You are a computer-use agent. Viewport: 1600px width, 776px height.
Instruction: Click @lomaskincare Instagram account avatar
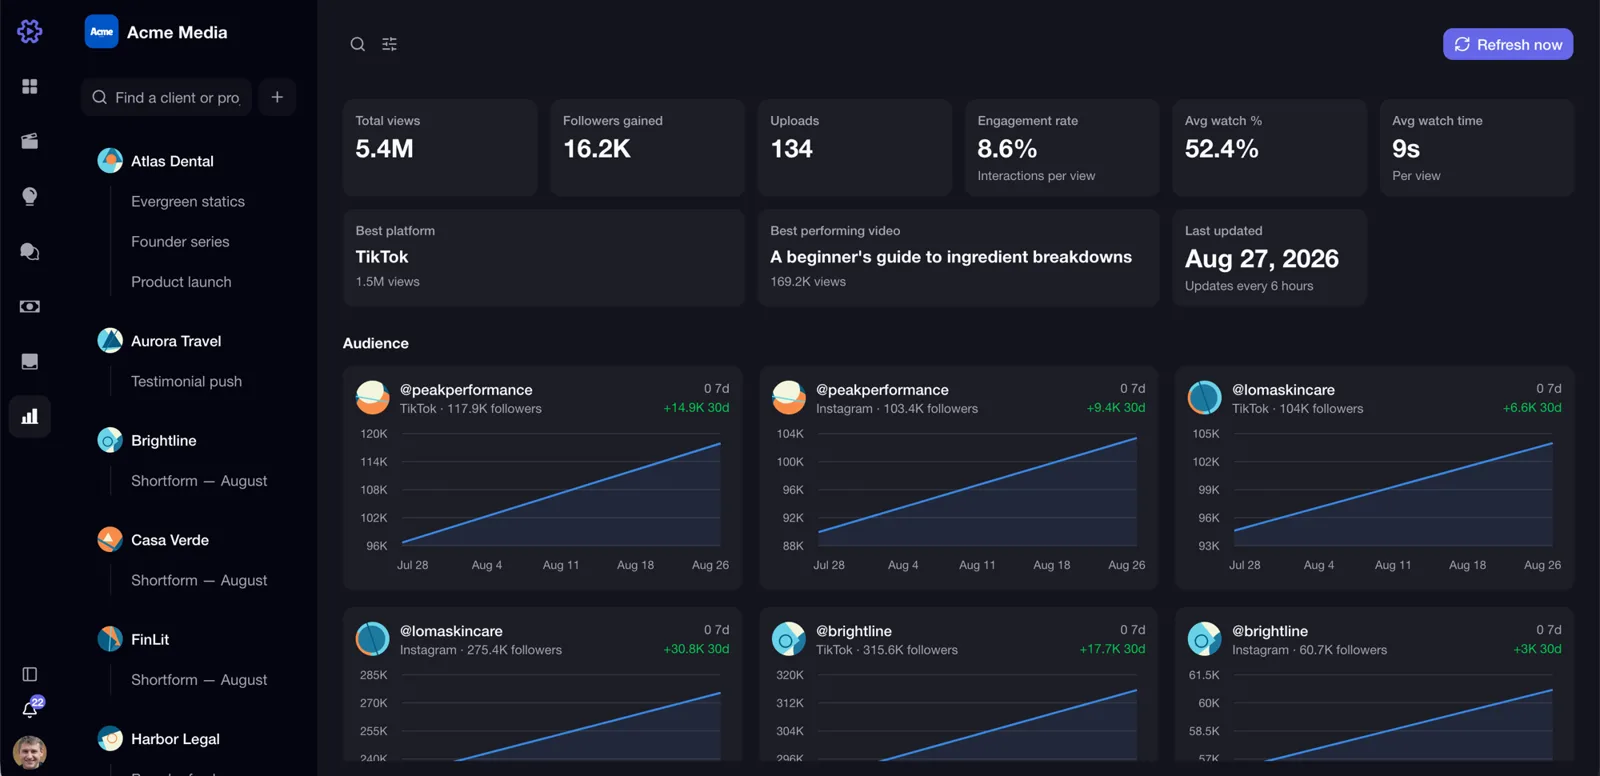[373, 639]
